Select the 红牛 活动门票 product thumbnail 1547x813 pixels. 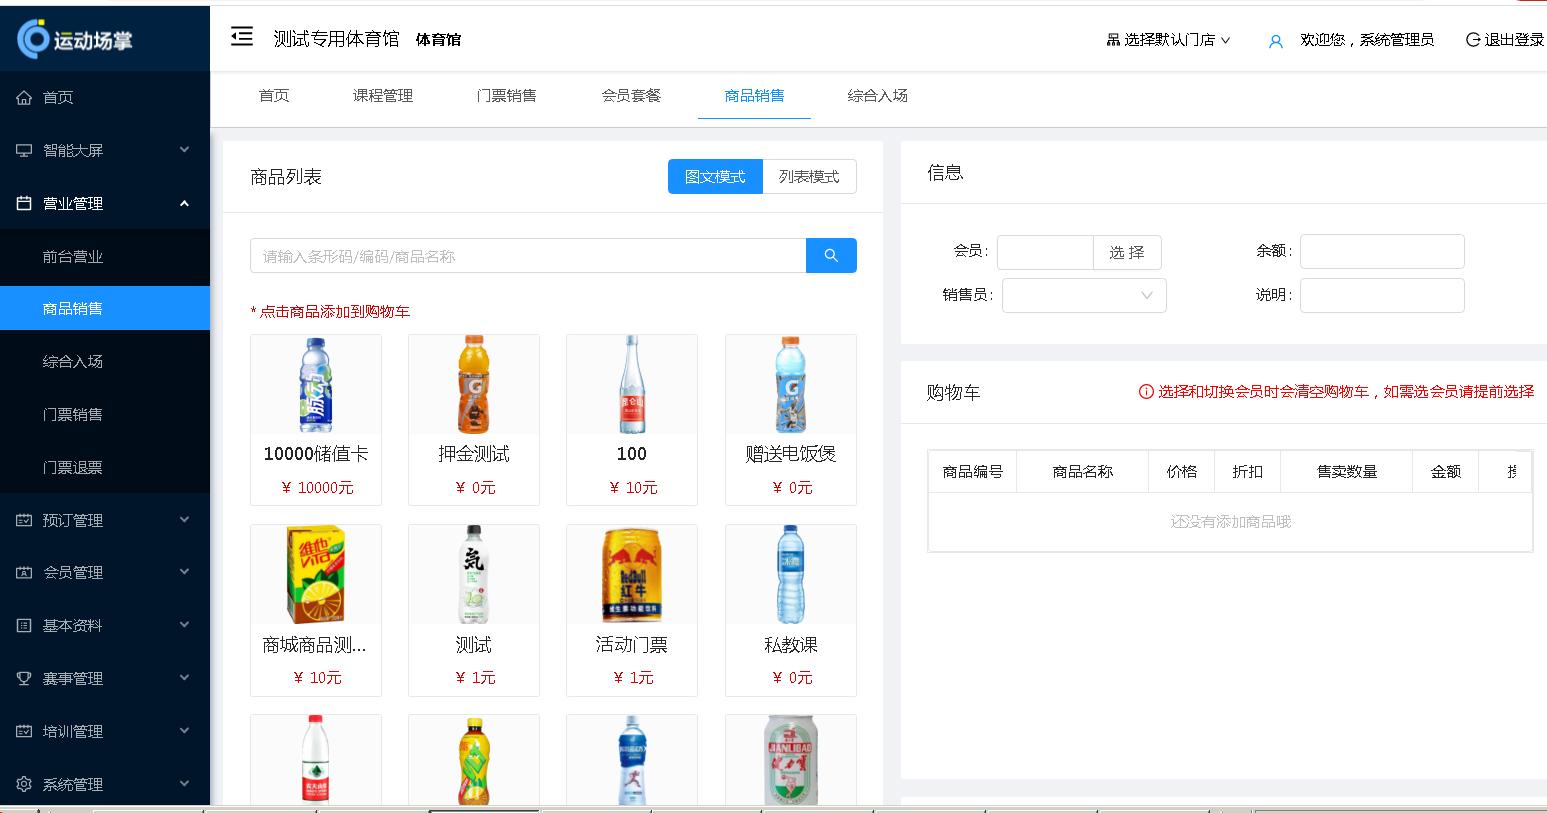[631, 574]
